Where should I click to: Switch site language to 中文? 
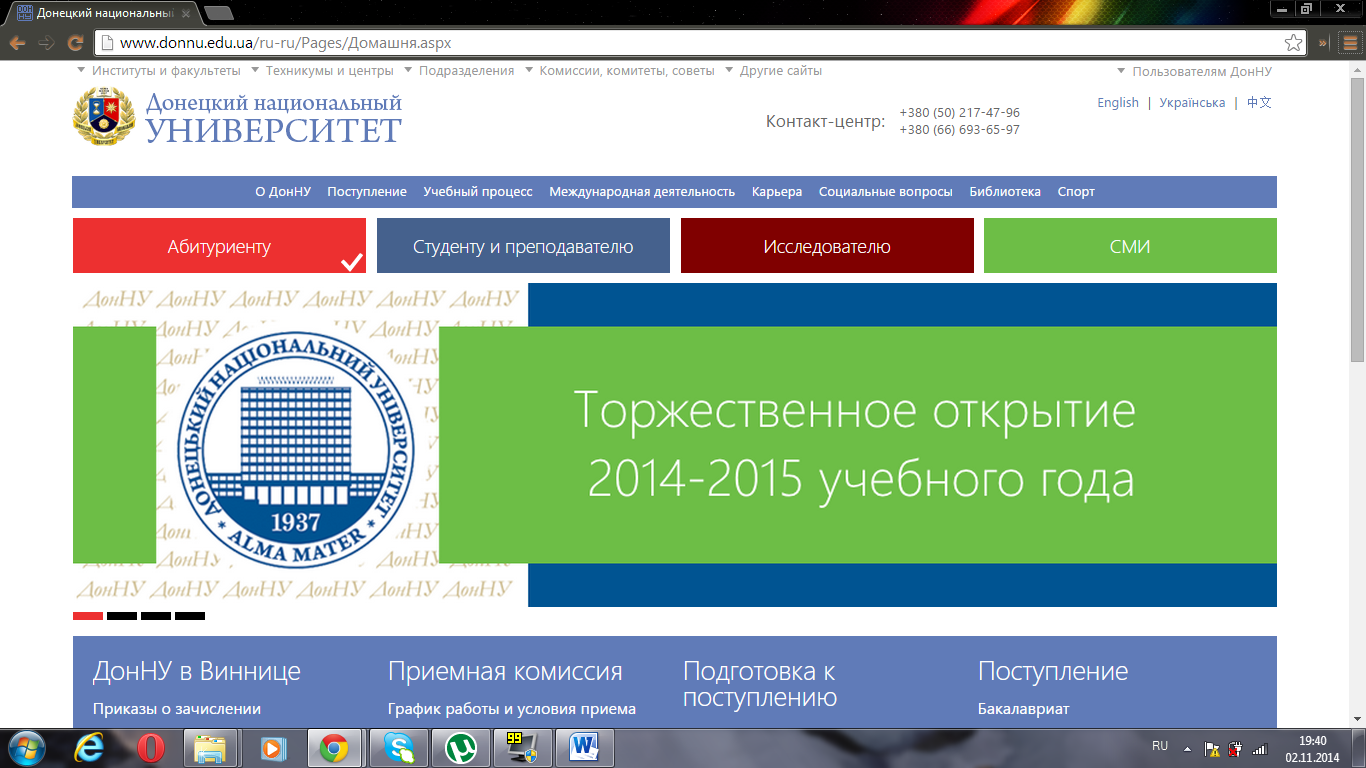coord(1259,103)
